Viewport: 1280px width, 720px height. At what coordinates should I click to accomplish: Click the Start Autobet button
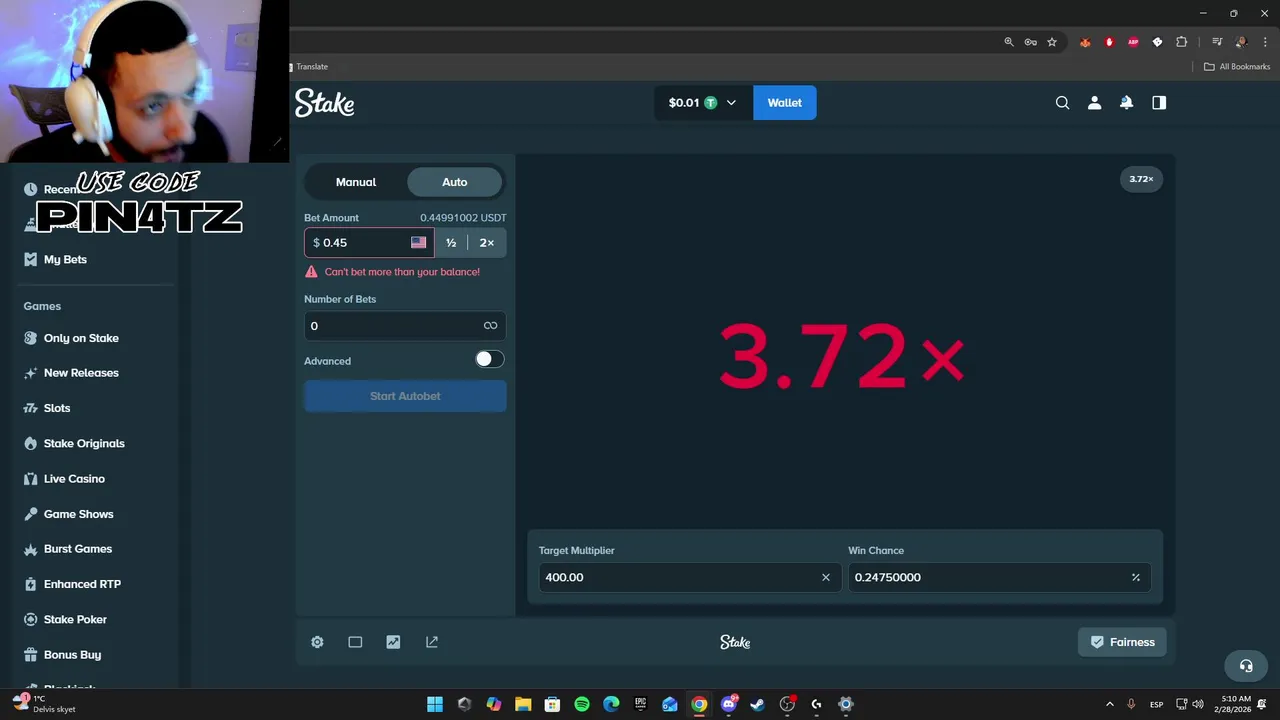(x=405, y=396)
